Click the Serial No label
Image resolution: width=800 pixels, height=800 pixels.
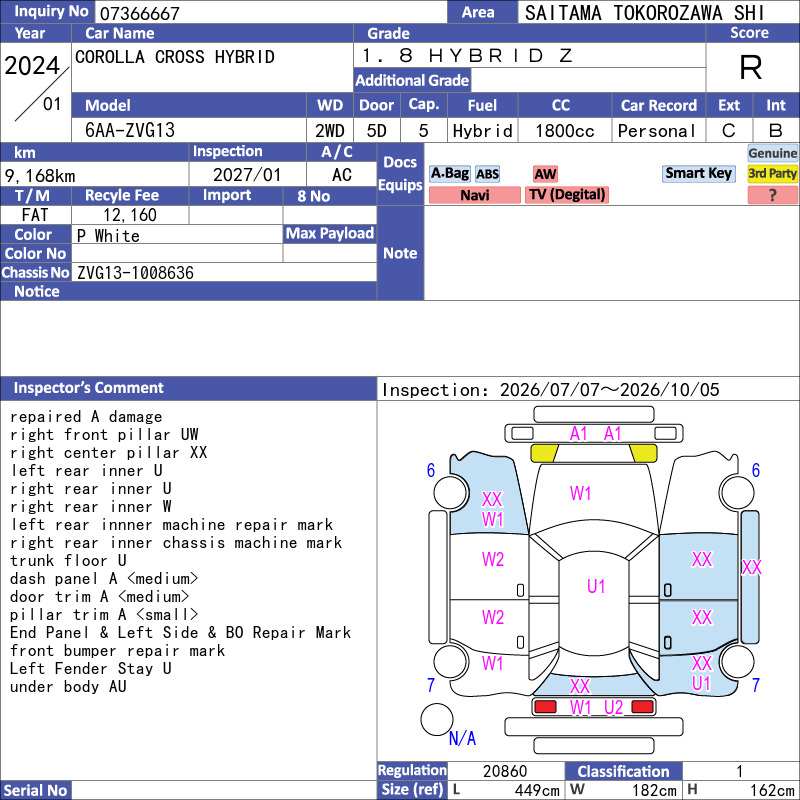click(36, 790)
